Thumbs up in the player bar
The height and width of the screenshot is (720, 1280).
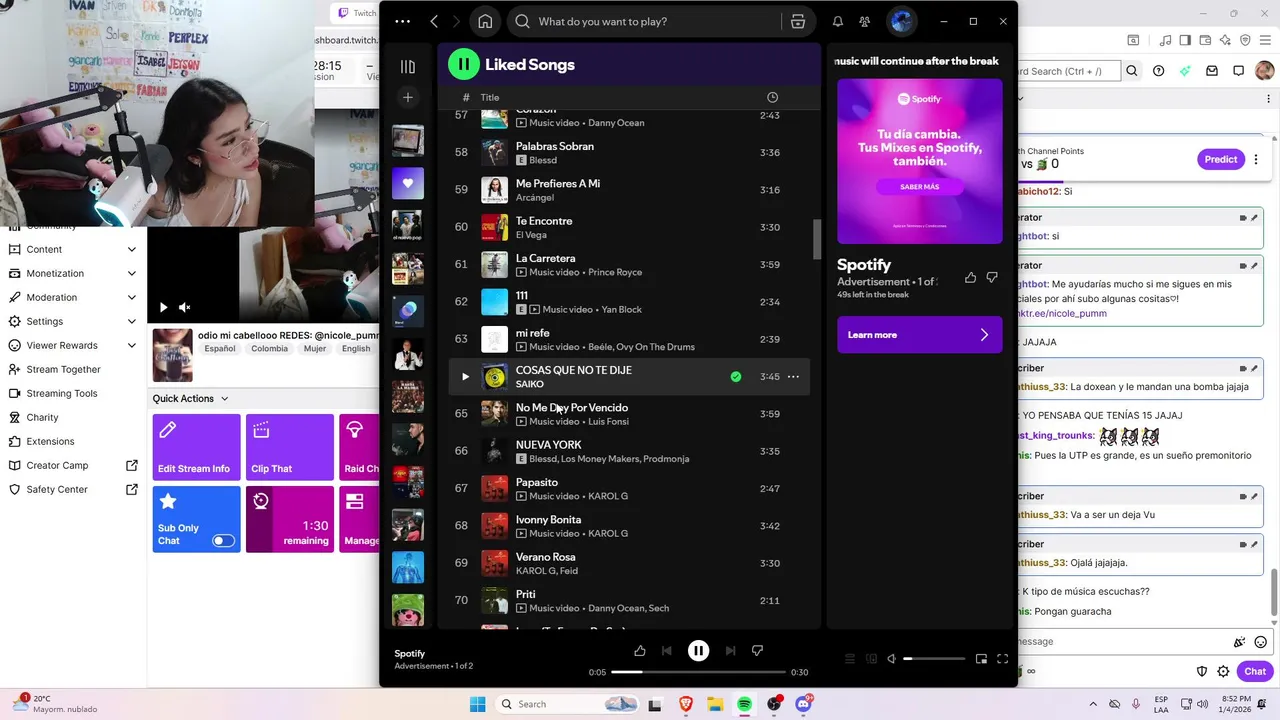pyautogui.click(x=640, y=651)
